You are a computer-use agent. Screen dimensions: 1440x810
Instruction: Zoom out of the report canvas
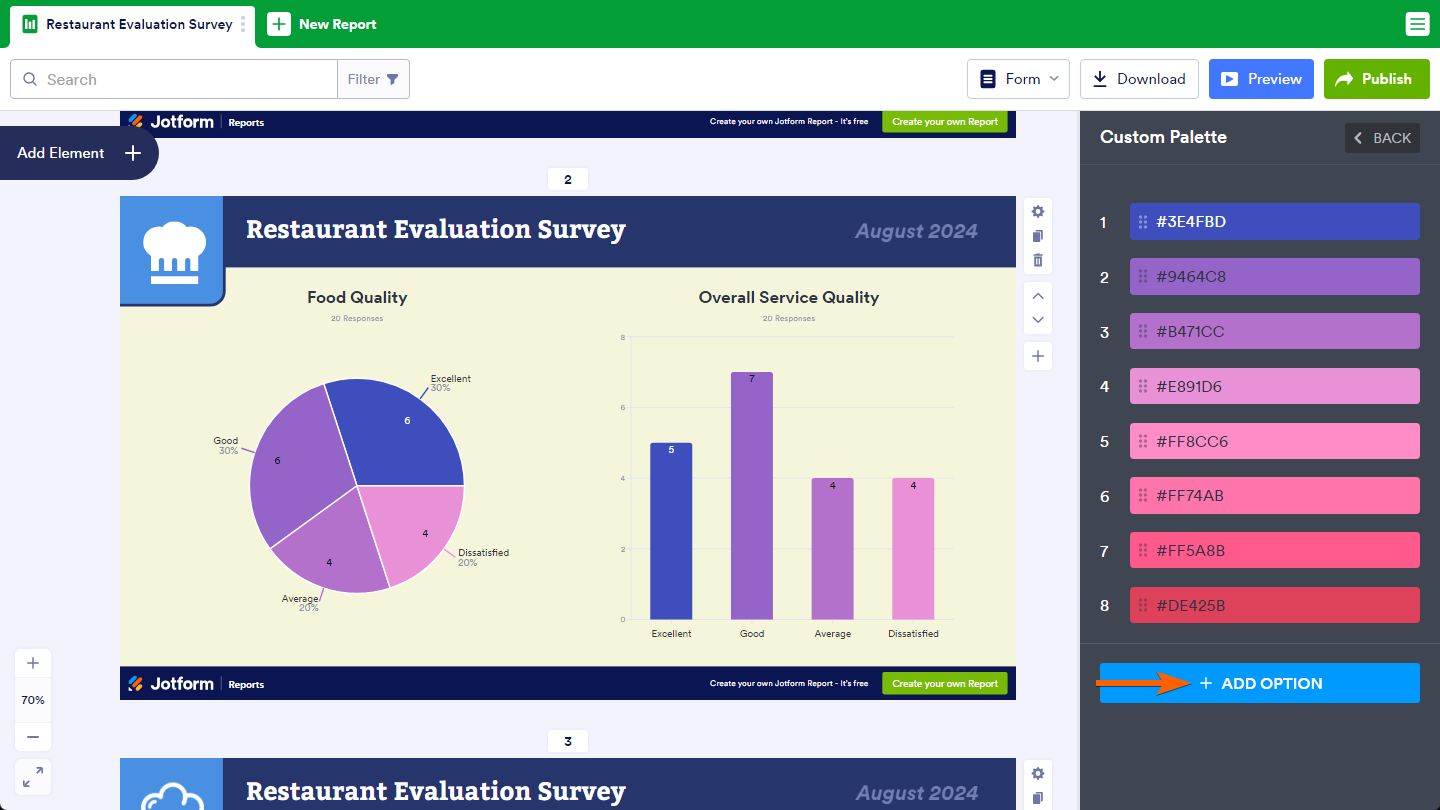point(33,737)
